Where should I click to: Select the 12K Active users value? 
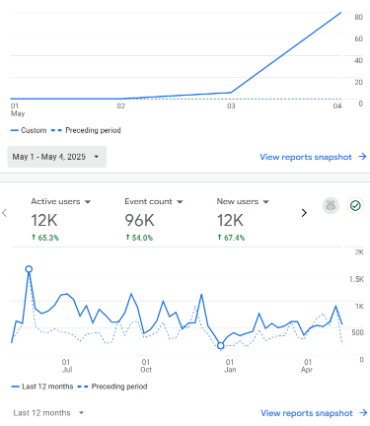(44, 220)
